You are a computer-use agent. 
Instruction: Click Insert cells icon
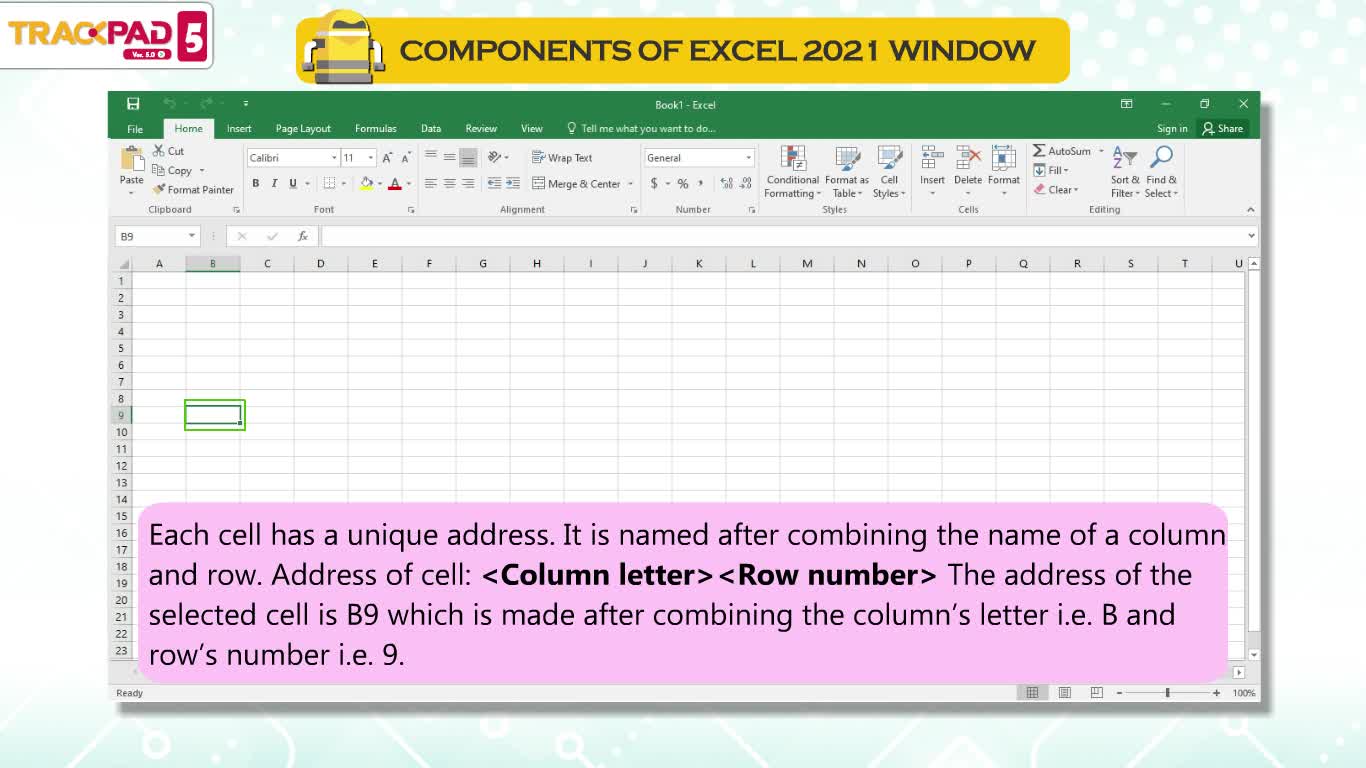(932, 158)
